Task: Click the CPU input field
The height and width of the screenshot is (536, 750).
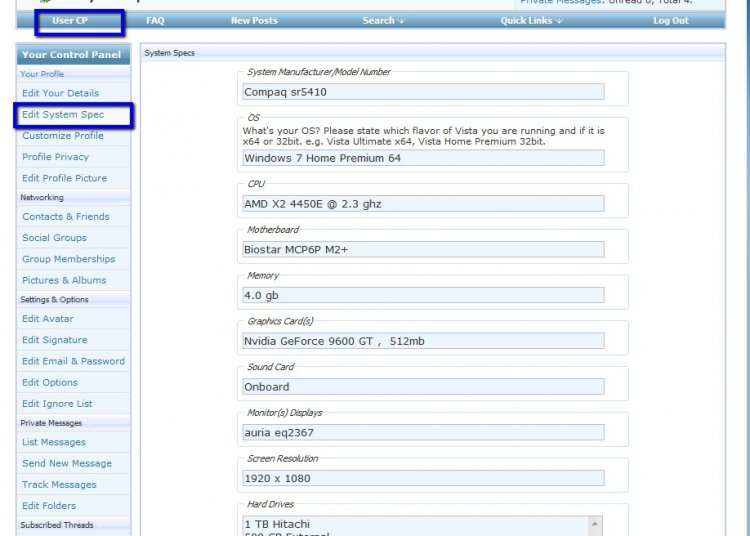Action: pyautogui.click(x=423, y=204)
